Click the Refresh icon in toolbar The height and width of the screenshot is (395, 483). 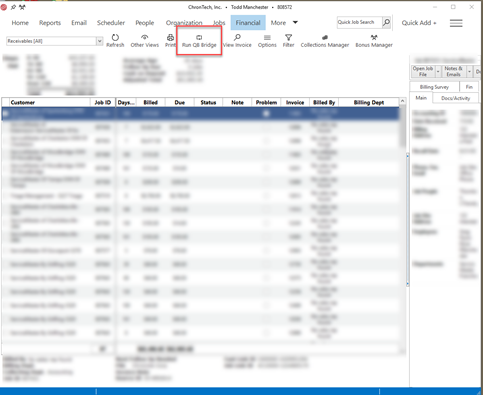pos(115,37)
